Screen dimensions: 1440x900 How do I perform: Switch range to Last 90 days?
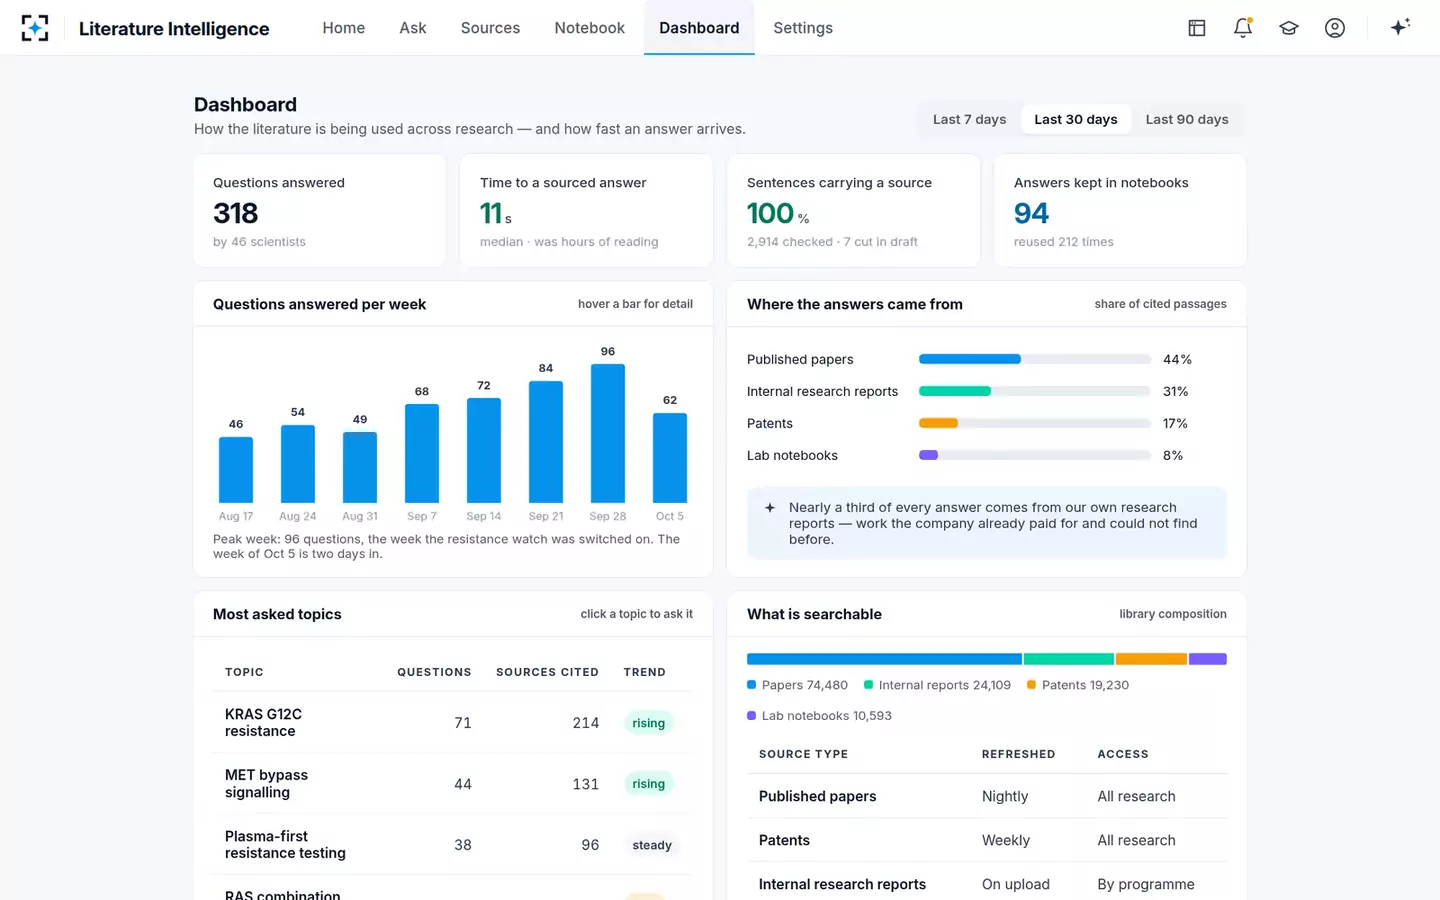pyautogui.click(x=1187, y=119)
